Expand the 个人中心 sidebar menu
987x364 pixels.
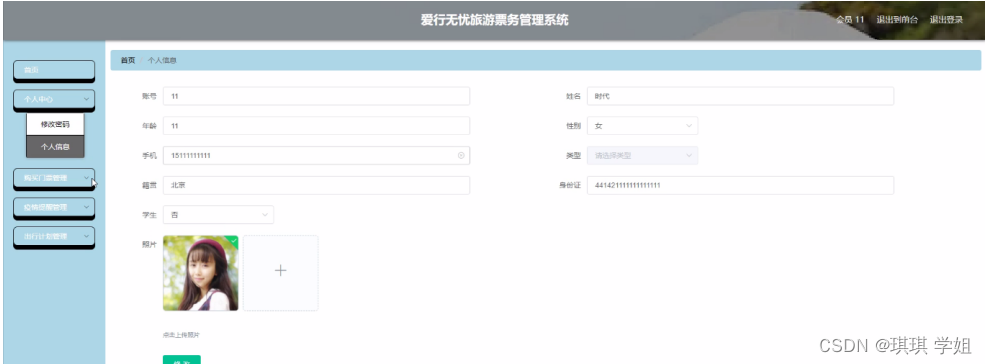(x=54, y=100)
